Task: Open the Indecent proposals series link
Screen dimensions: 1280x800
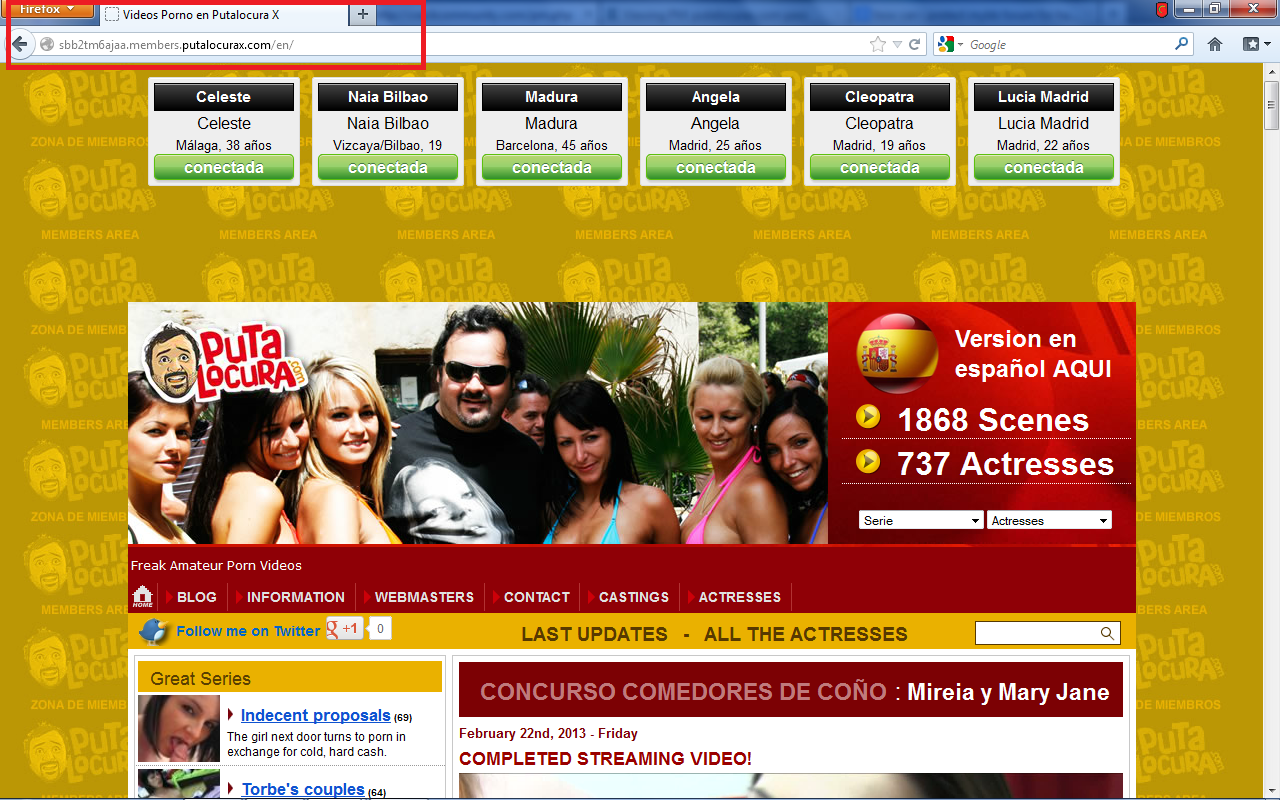Action: 316,715
